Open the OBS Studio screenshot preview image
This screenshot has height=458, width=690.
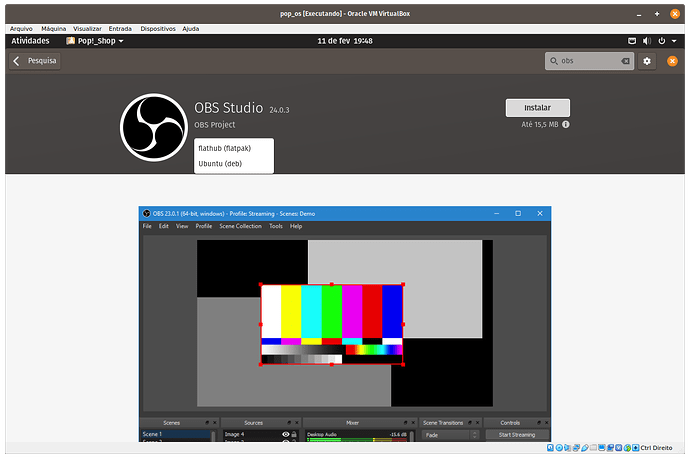345,324
